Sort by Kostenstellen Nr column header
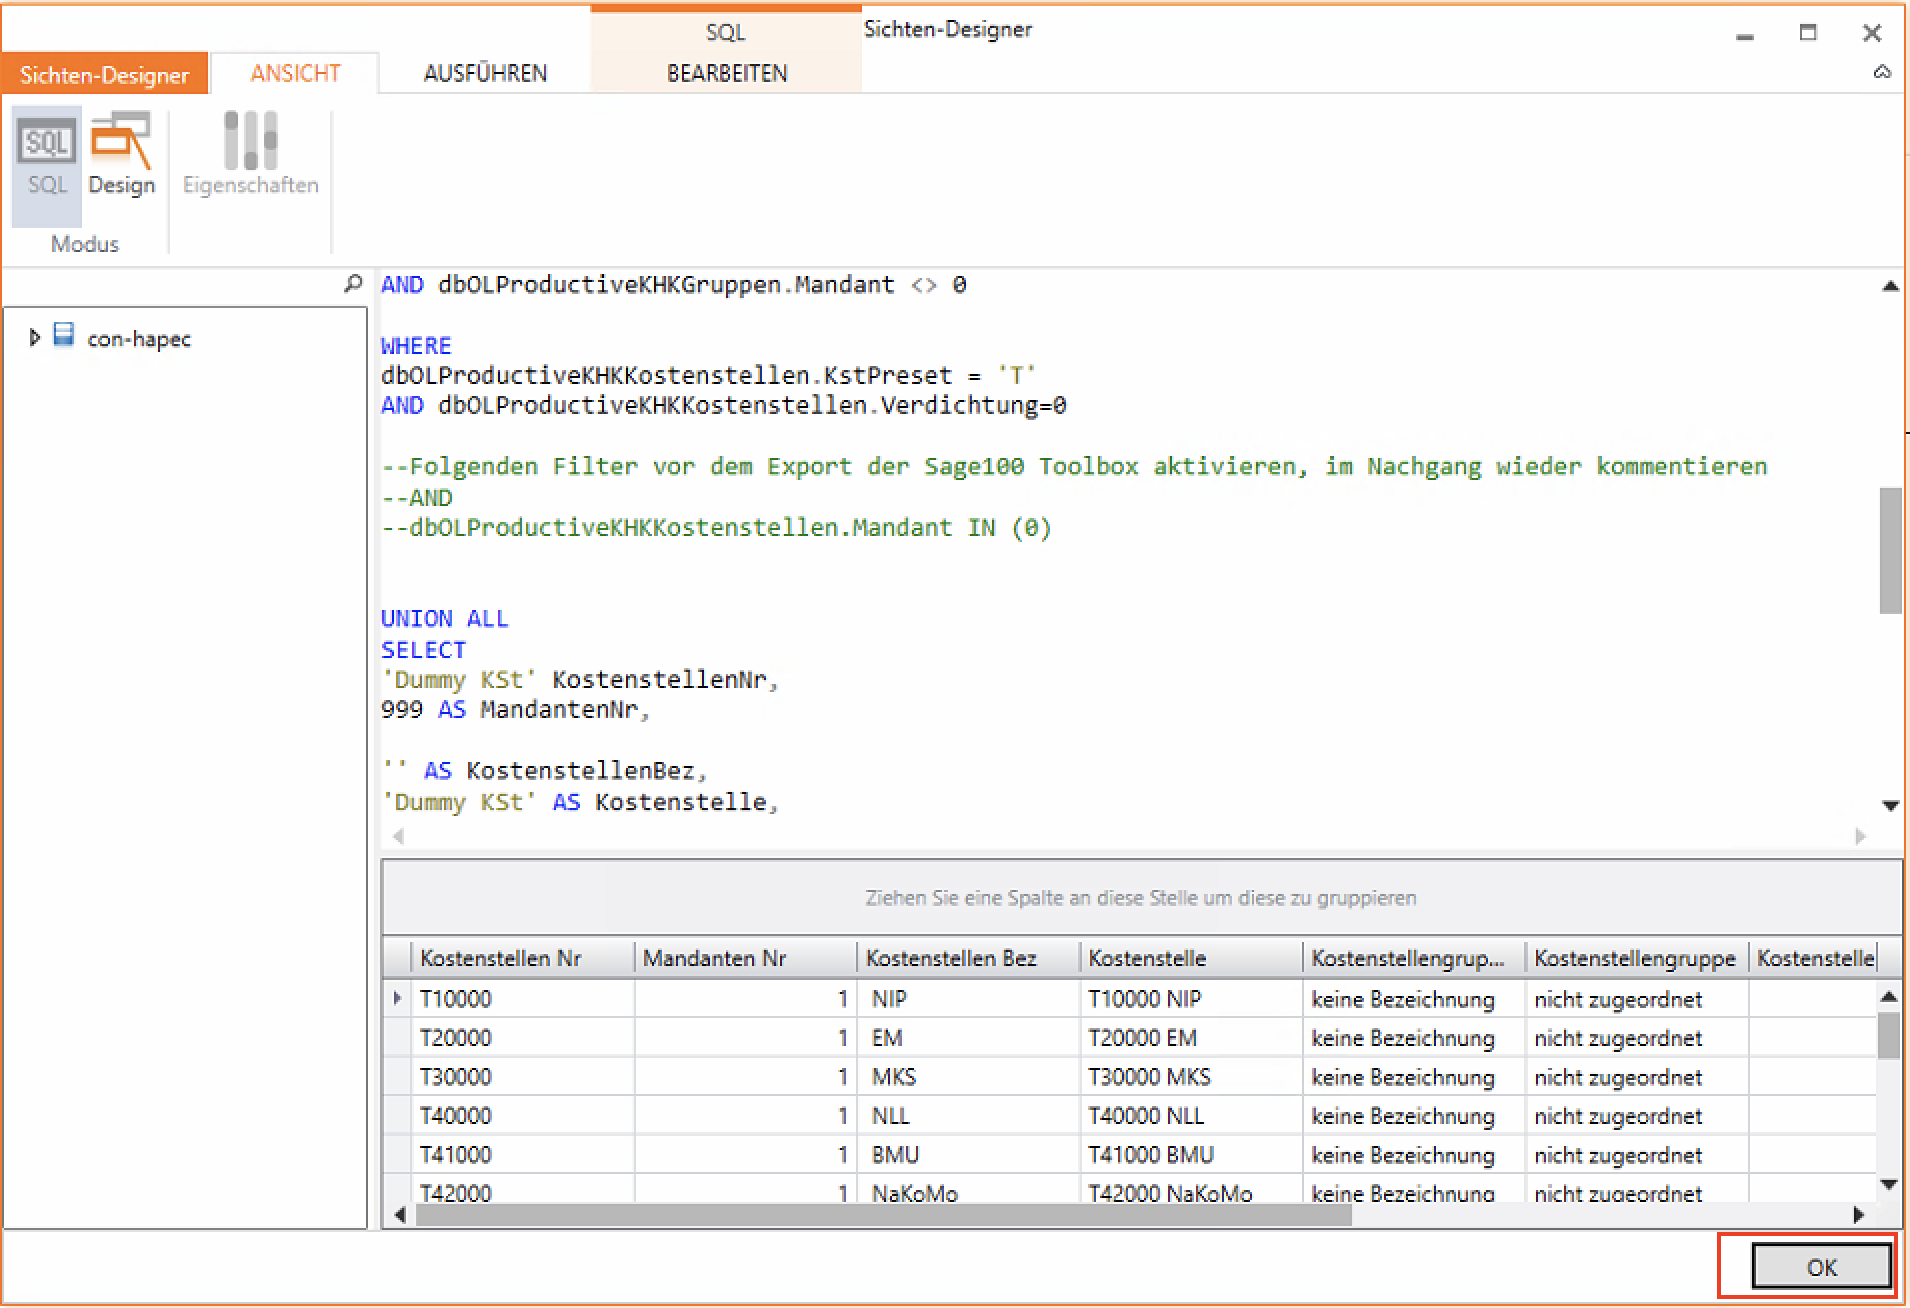This screenshot has height=1308, width=1910. pyautogui.click(x=500, y=958)
